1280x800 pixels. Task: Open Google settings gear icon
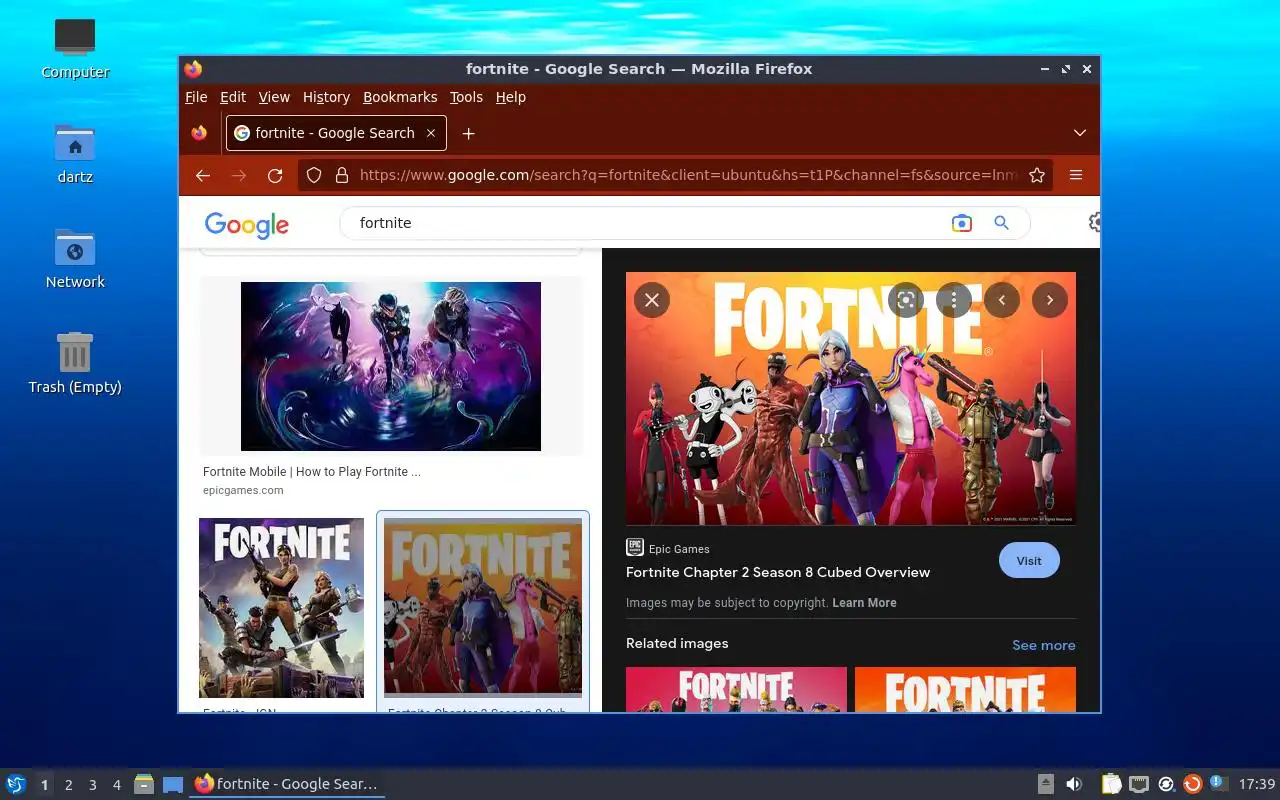pyautogui.click(x=1094, y=222)
